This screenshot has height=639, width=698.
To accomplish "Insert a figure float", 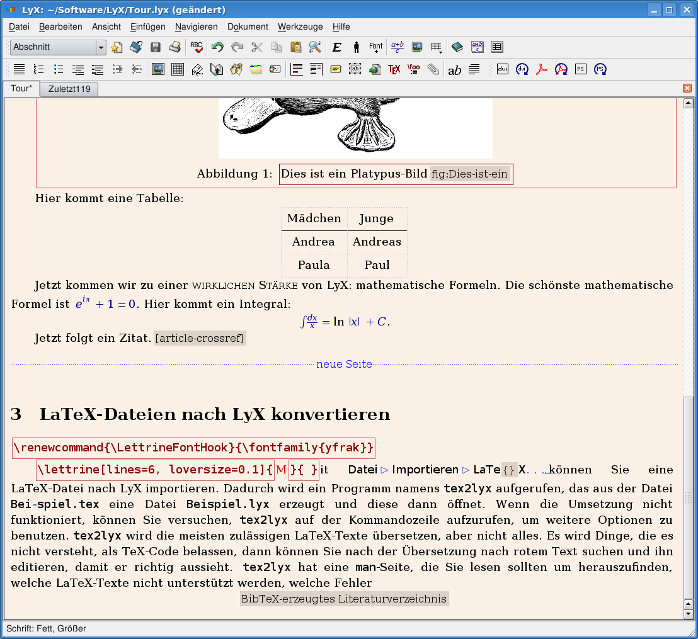I will (x=158, y=69).
